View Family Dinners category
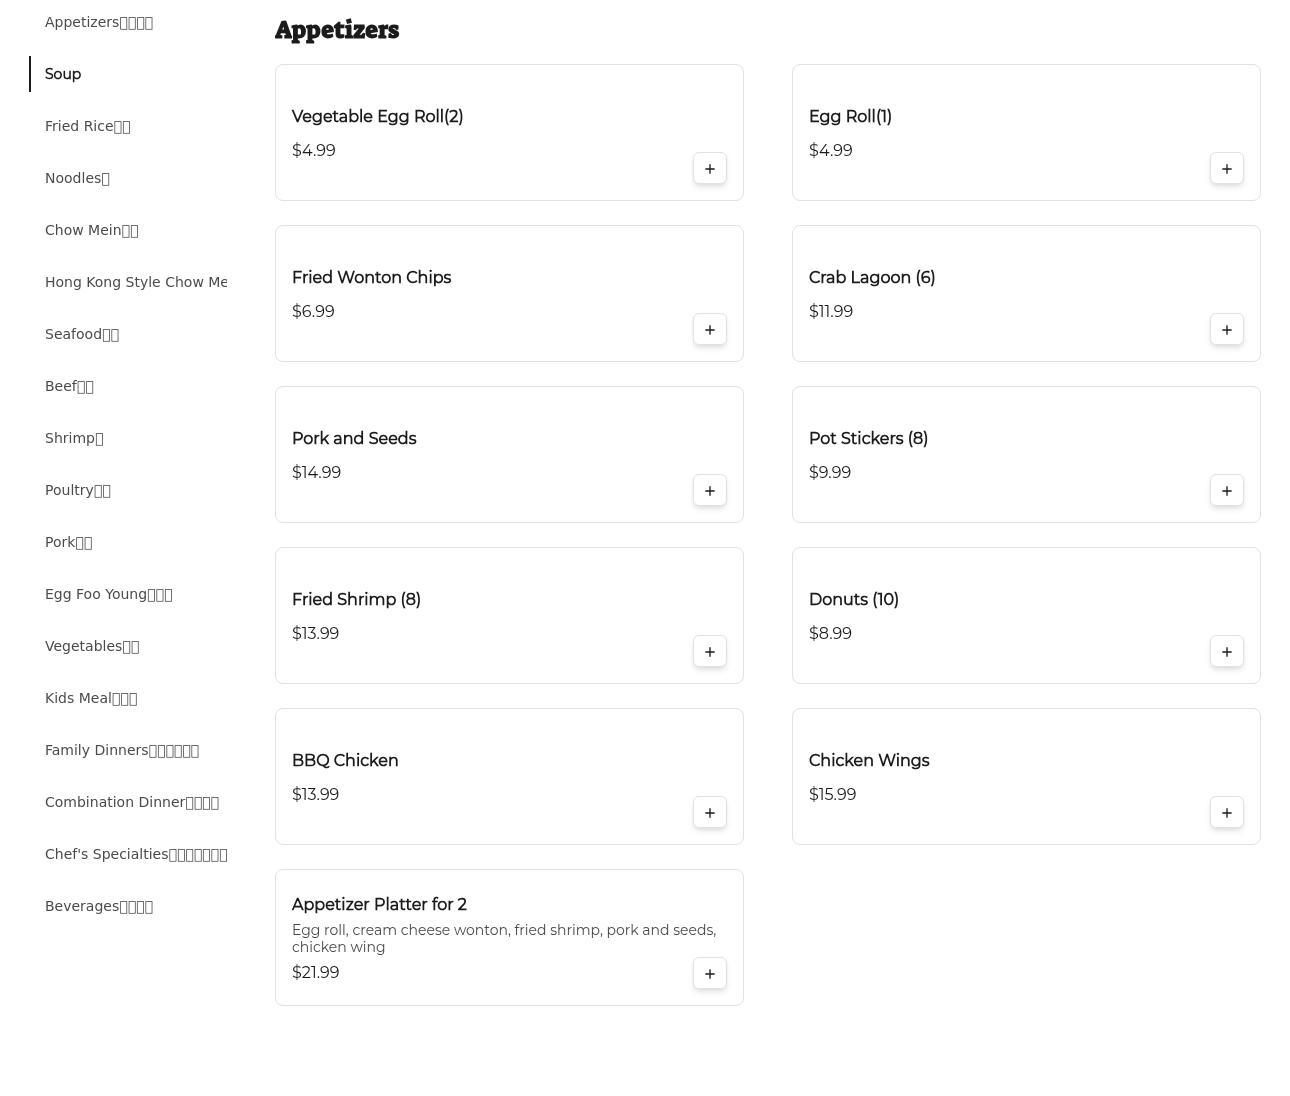 (121, 750)
